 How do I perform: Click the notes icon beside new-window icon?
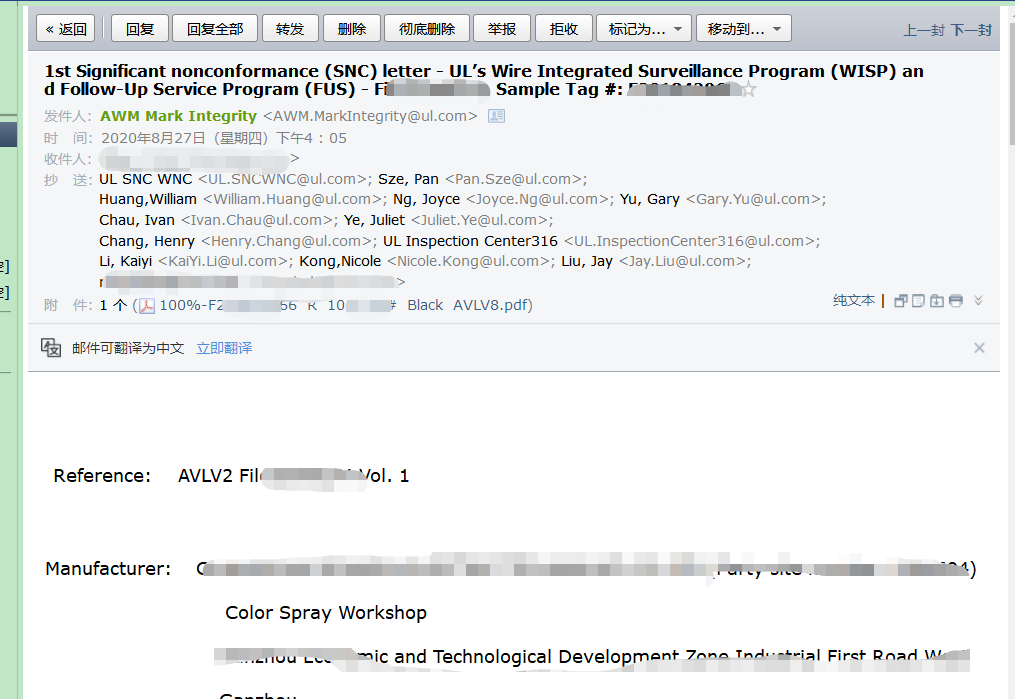tap(919, 301)
